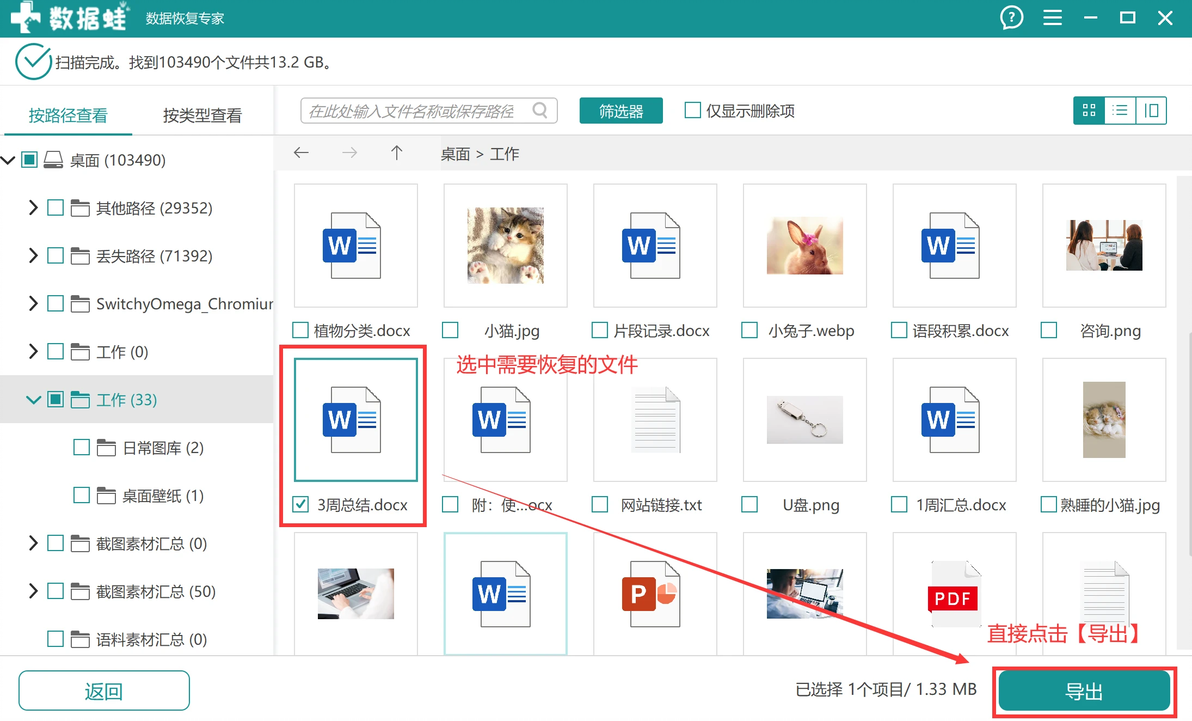
Task: Go back using the left arrow
Action: pos(301,153)
